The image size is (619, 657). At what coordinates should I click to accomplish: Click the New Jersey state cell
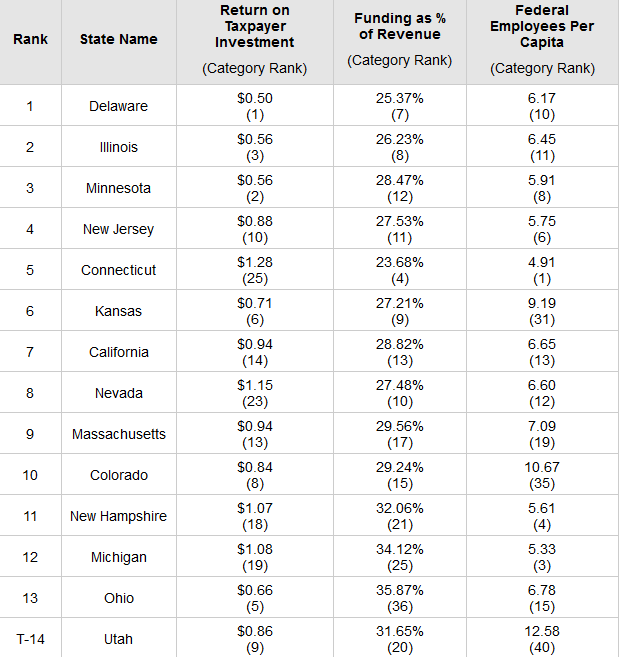pyautogui.click(x=118, y=229)
